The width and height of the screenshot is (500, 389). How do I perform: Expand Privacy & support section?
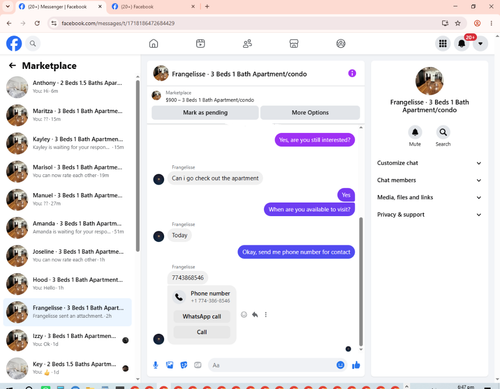click(429, 215)
